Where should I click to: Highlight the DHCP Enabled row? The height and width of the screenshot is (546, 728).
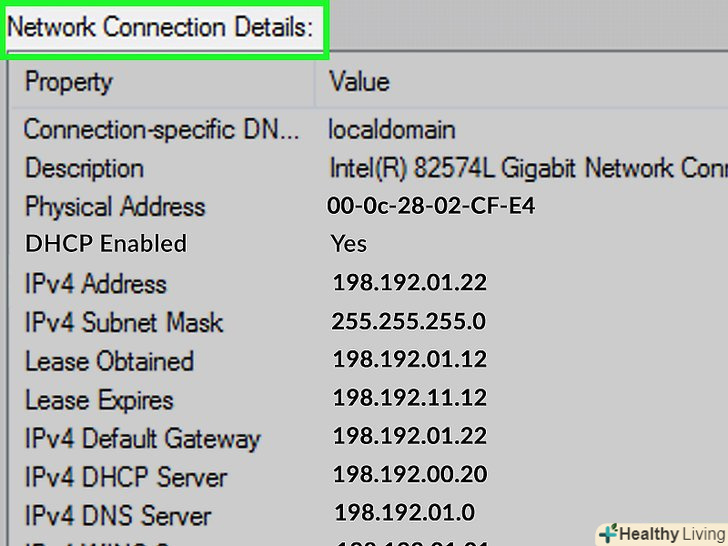(x=106, y=244)
